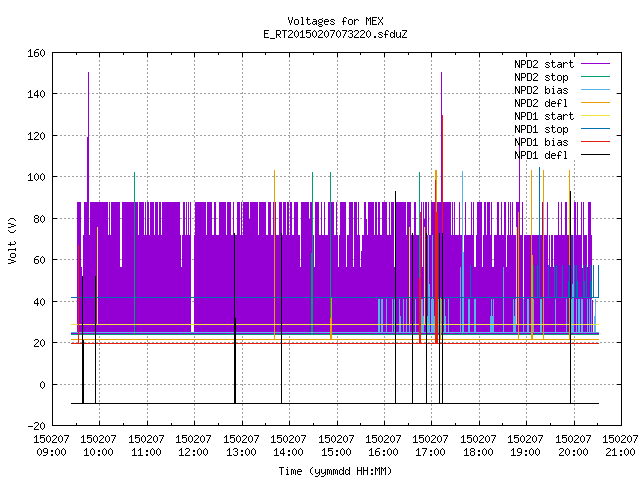Click the yellow NPD1 start legend line
The height and width of the screenshot is (480, 640).
pos(596,116)
